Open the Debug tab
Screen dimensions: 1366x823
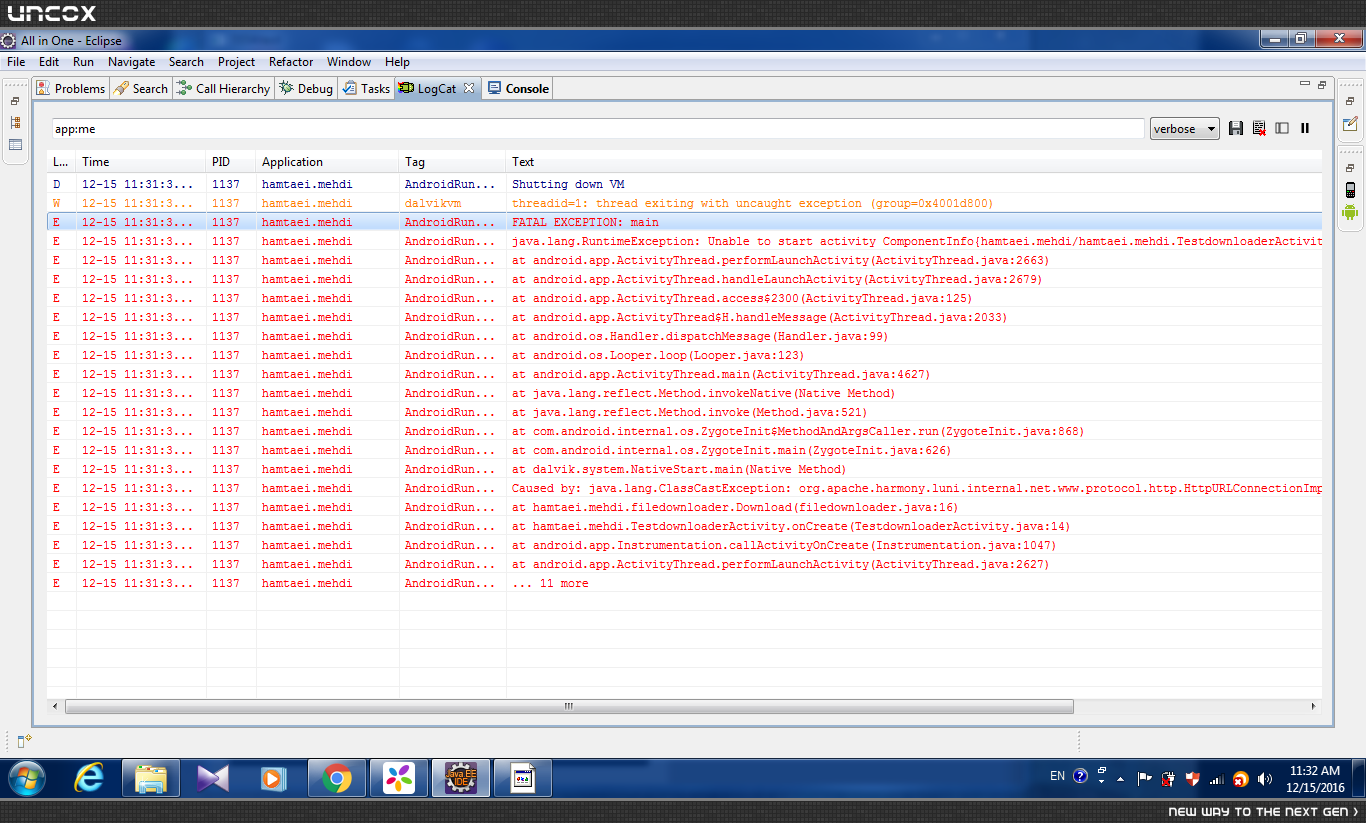click(x=305, y=88)
